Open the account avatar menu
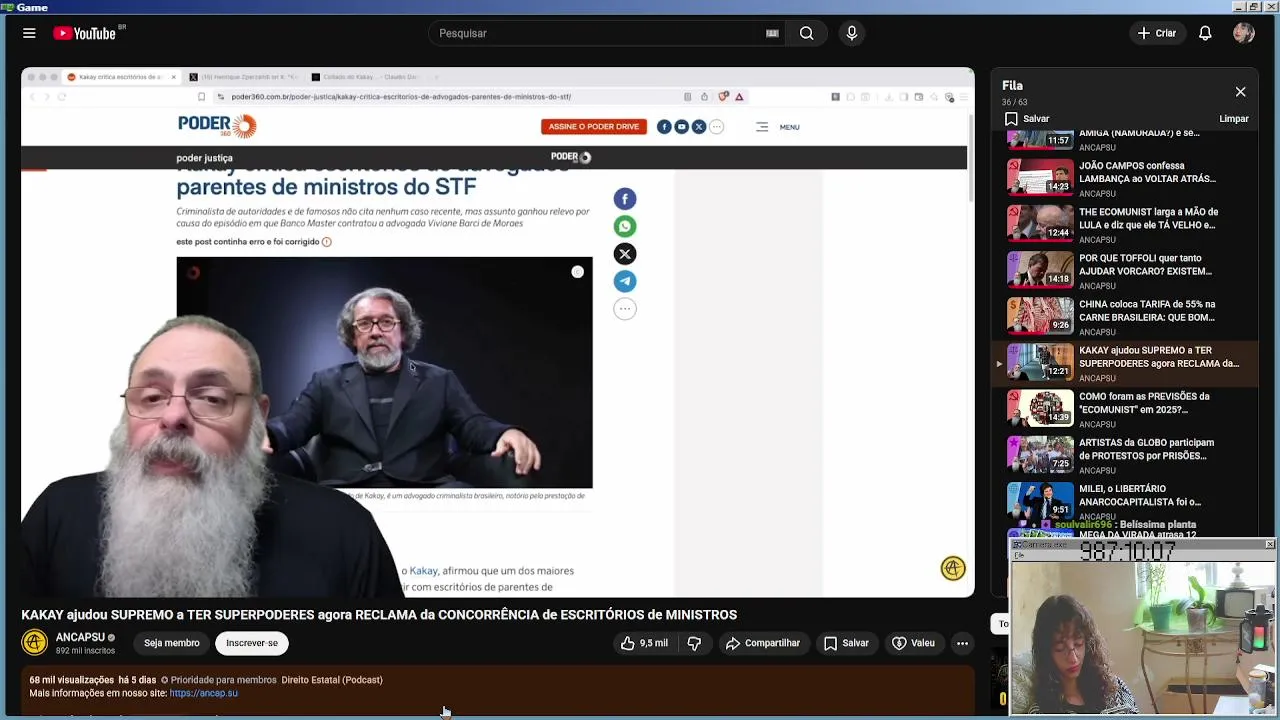Viewport: 1280px width, 720px height. [1244, 33]
